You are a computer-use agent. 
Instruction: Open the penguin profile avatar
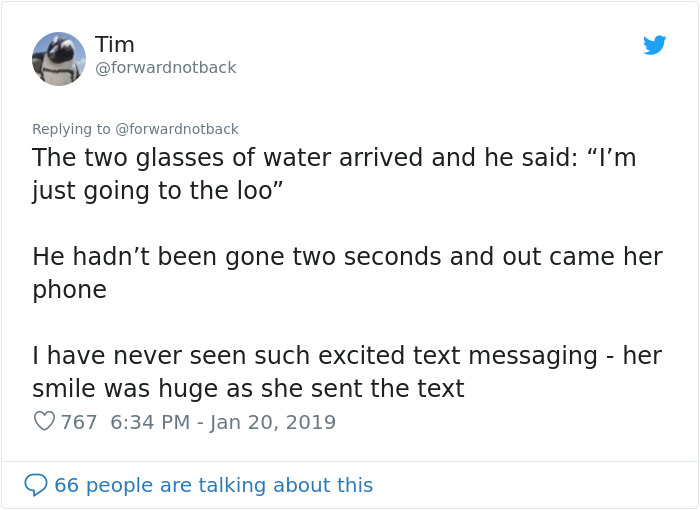point(59,58)
